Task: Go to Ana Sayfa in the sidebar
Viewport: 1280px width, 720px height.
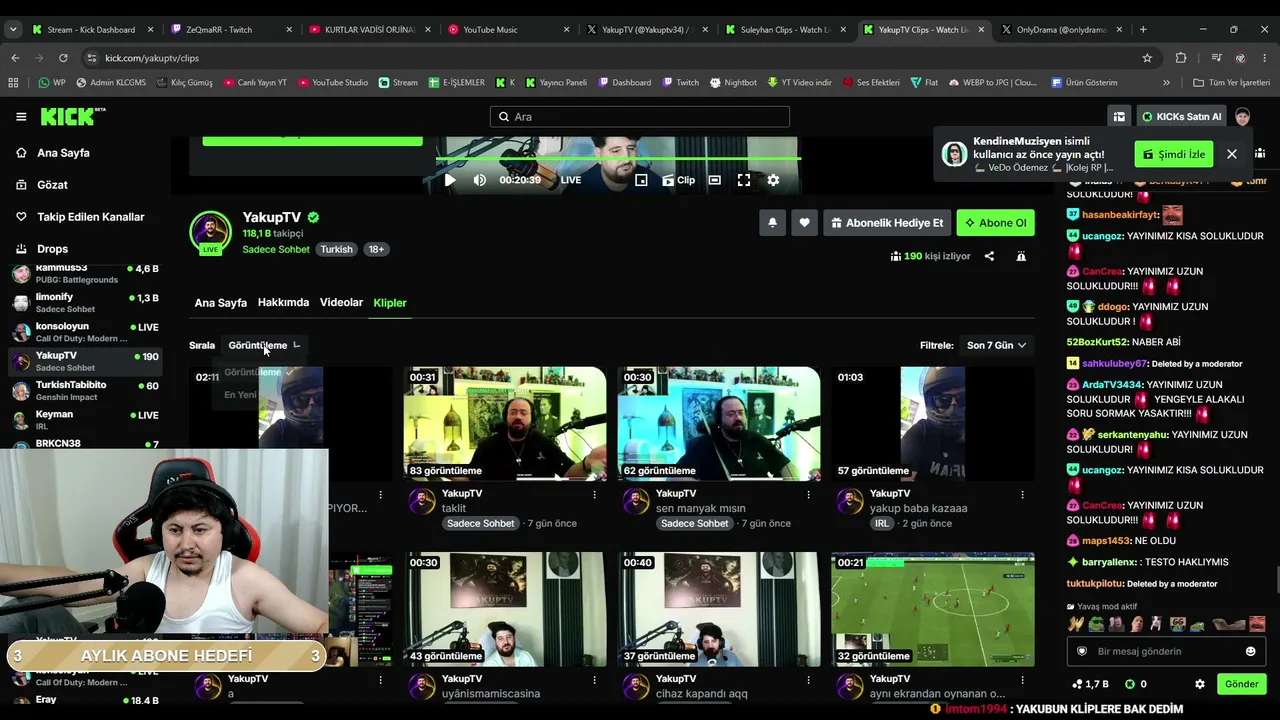Action: pos(63,153)
